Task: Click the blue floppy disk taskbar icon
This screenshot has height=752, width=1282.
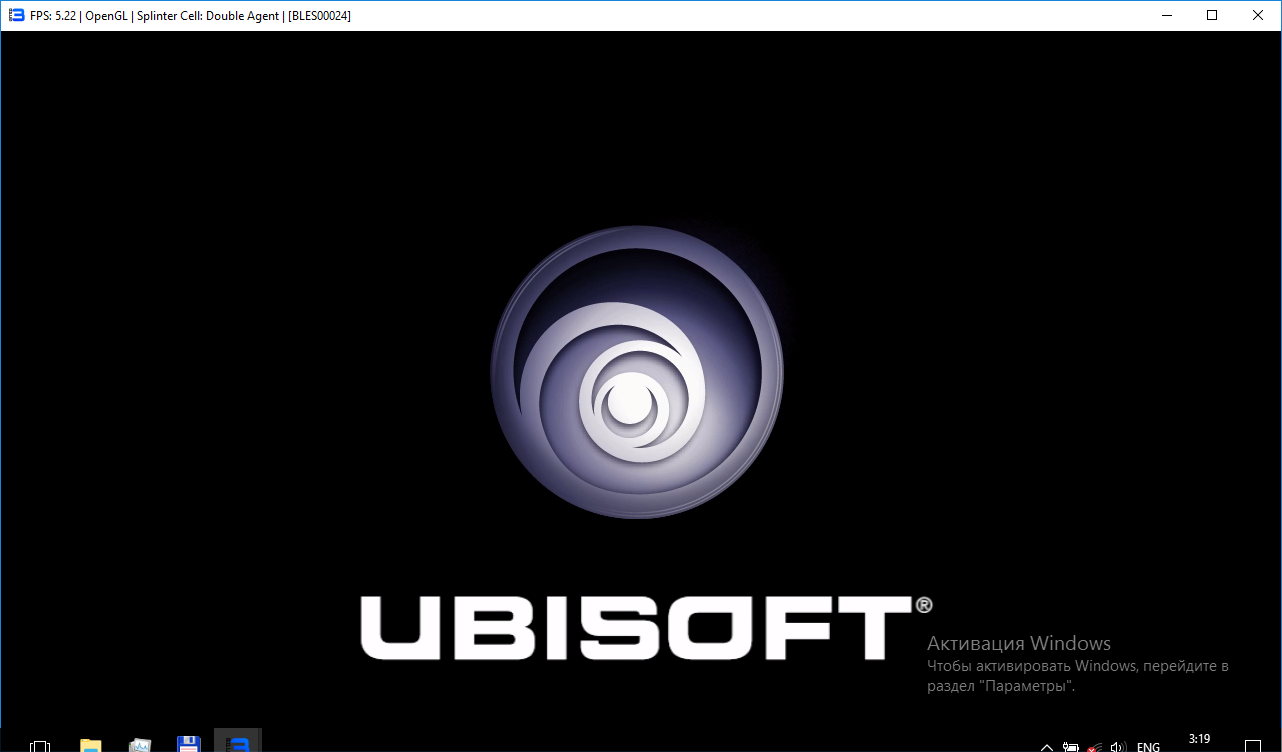Action: click(188, 745)
